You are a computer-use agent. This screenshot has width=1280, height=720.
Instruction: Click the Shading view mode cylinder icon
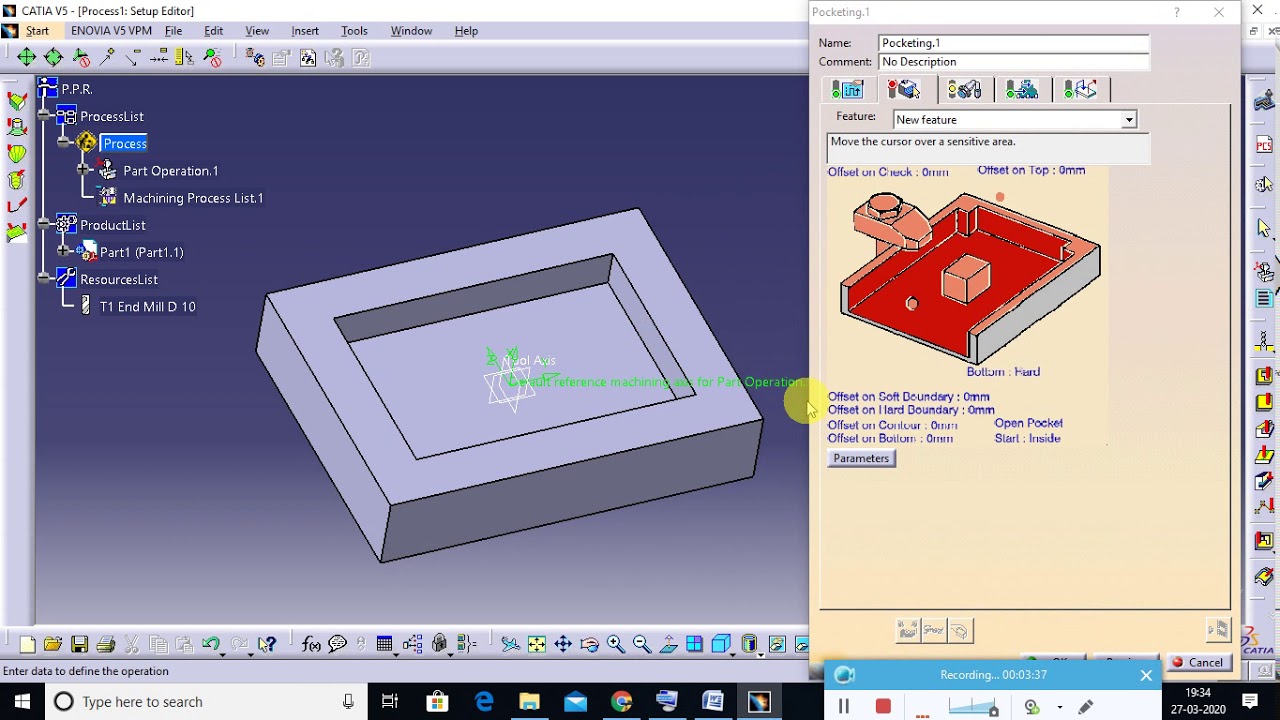(x=750, y=645)
